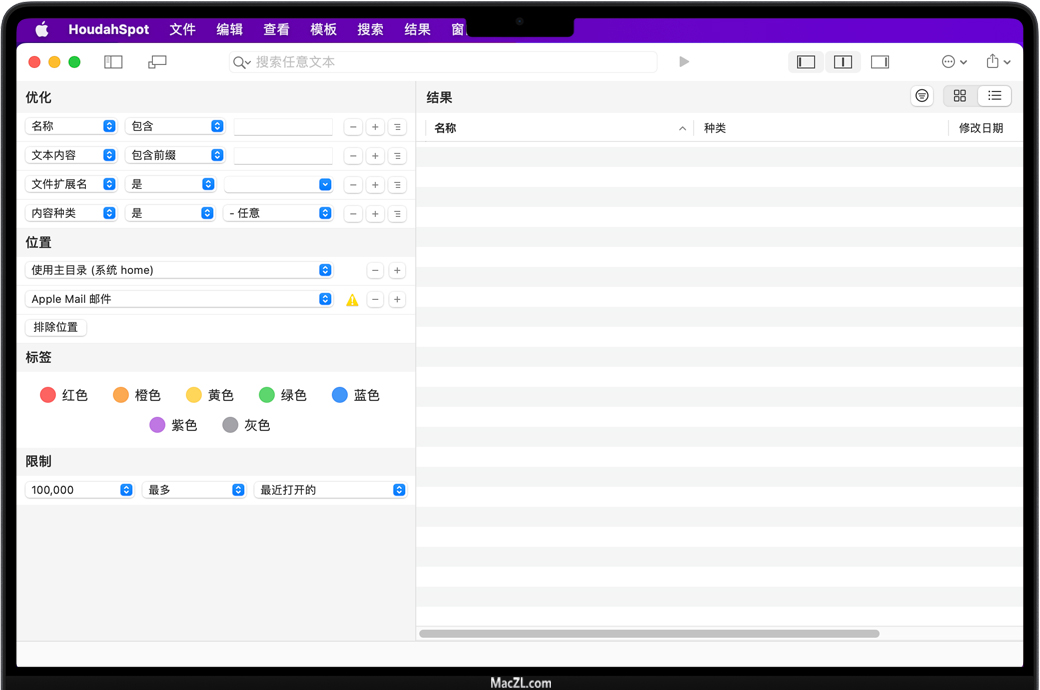Switch results to list view
The height and width of the screenshot is (690, 1040).
pos(995,96)
